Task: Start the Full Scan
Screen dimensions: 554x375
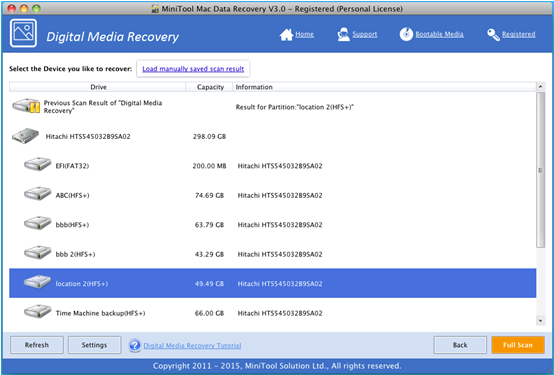Action: pyautogui.click(x=518, y=345)
